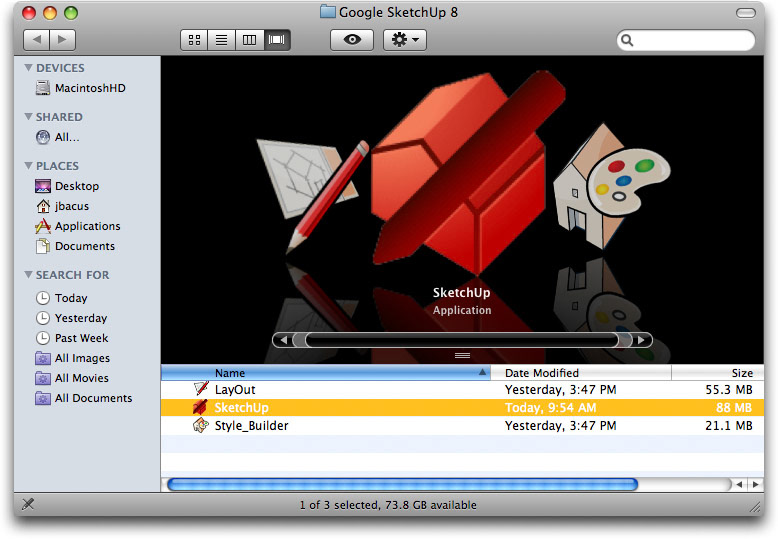Switch to list view

coord(222,40)
